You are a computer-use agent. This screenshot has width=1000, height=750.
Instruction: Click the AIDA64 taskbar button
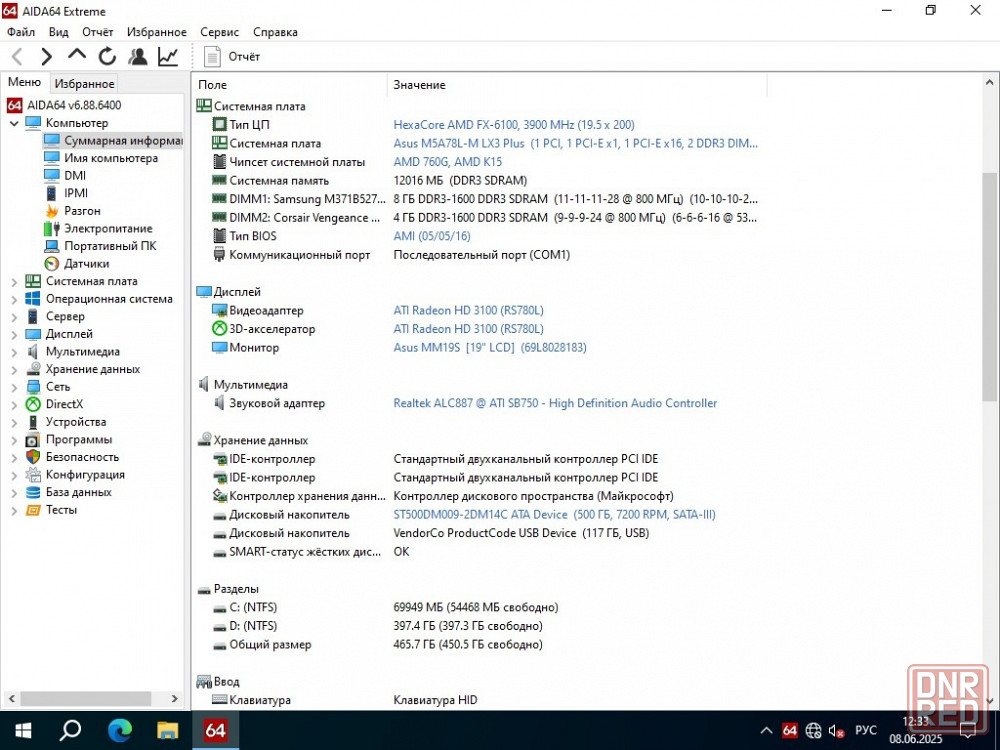pos(216,730)
